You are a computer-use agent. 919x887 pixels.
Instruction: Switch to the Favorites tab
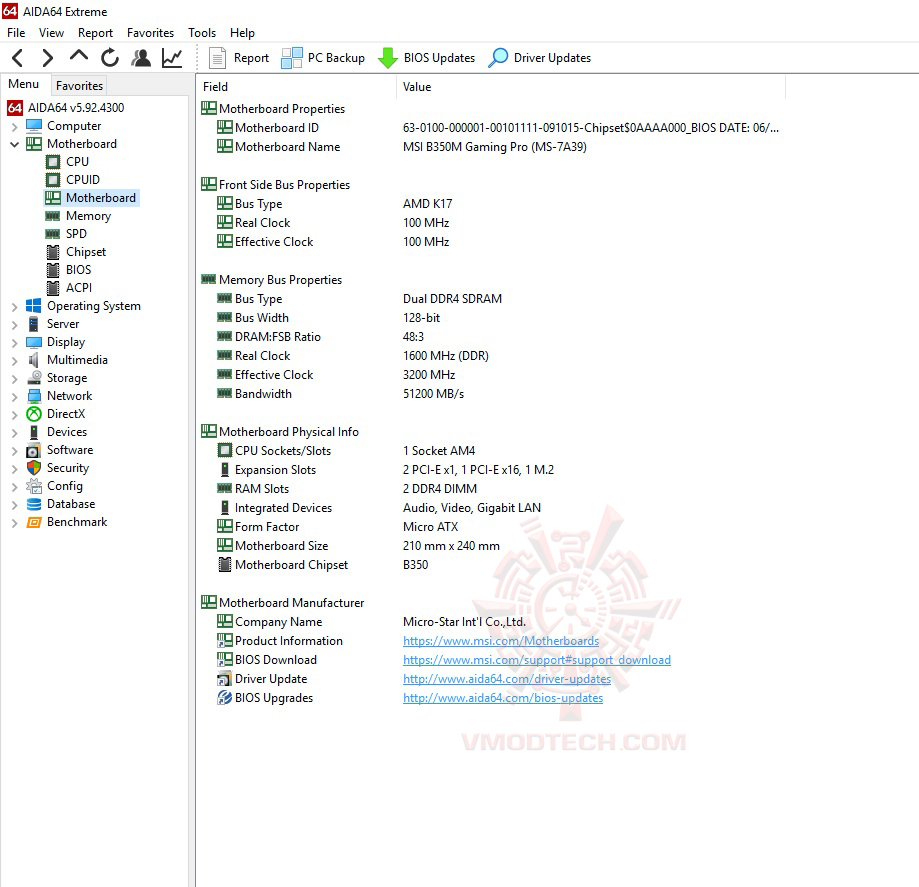pos(79,86)
